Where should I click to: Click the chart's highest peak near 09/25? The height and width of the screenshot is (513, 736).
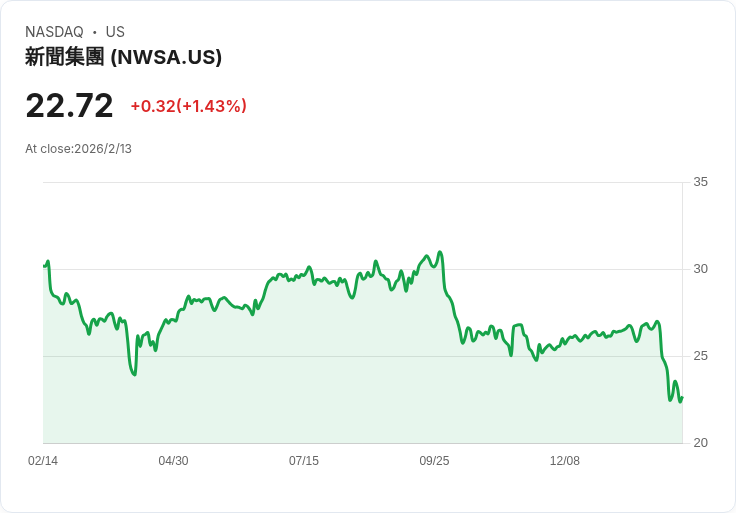(440, 252)
